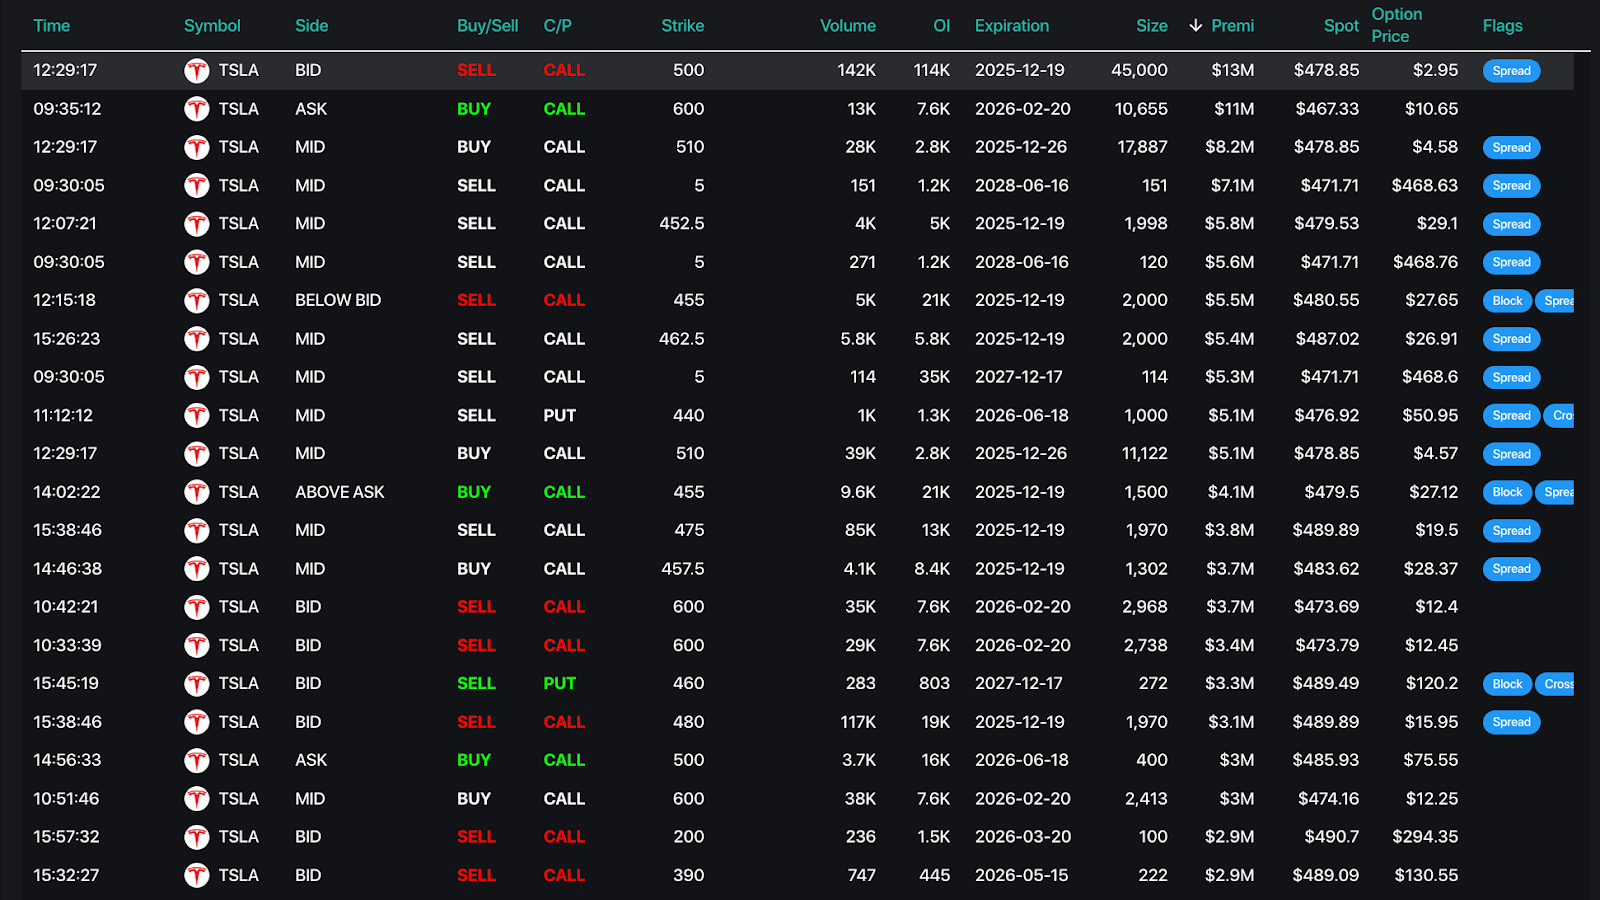Image resolution: width=1600 pixels, height=900 pixels.
Task: Click the Spread flag on the top row
Action: point(1511,71)
